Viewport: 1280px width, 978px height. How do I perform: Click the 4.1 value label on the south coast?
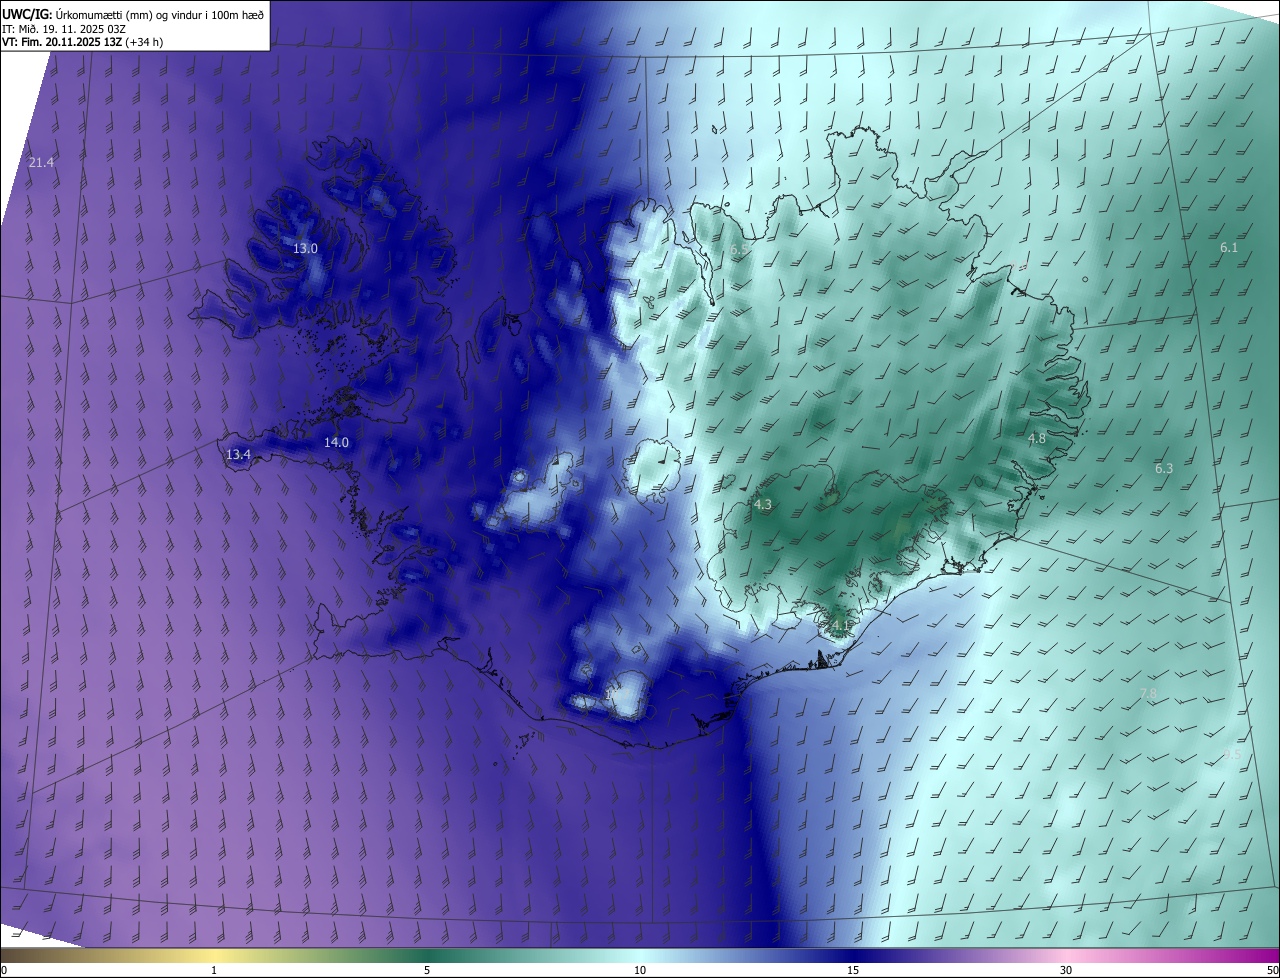tap(840, 625)
